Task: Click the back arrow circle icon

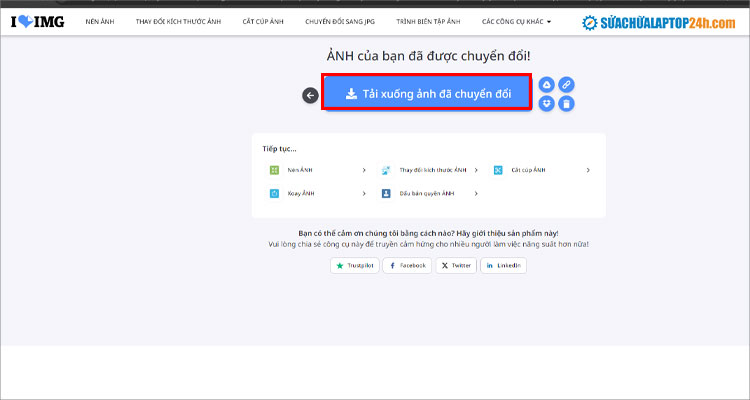Action: tap(310, 95)
